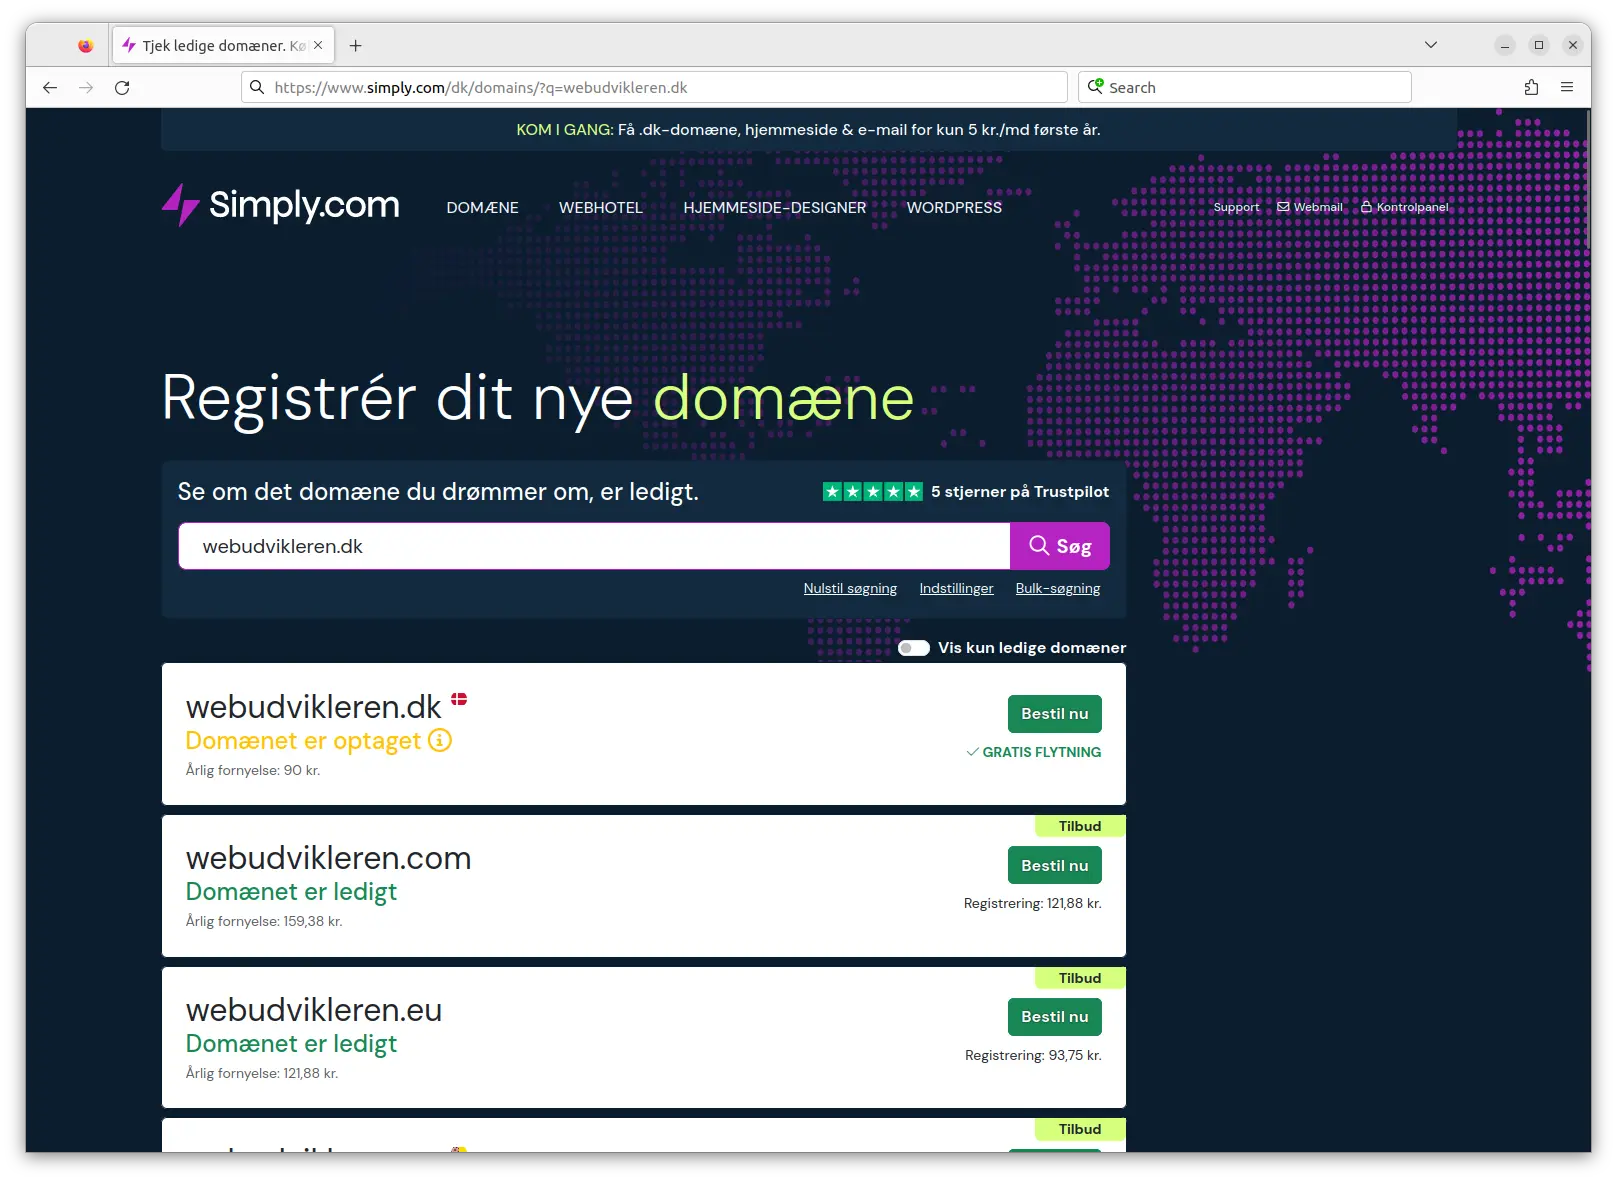The height and width of the screenshot is (1181, 1617).
Task: Open the Firefox hamburger application menu
Action: 1567,88
